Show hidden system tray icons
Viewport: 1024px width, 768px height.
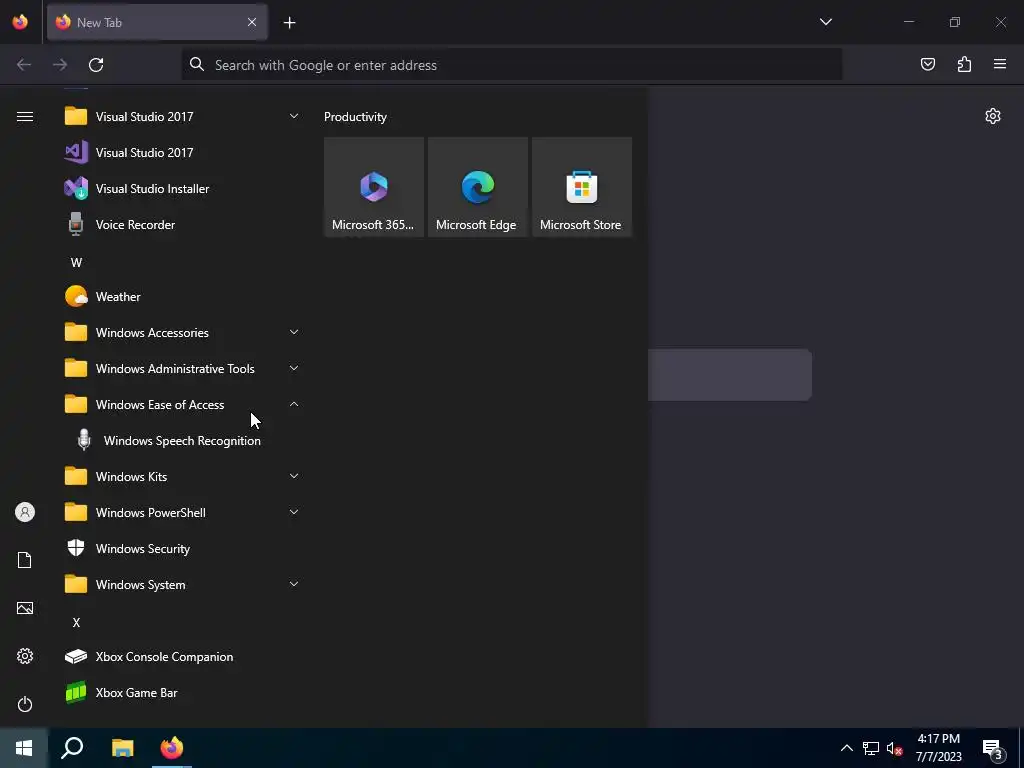(x=846, y=748)
